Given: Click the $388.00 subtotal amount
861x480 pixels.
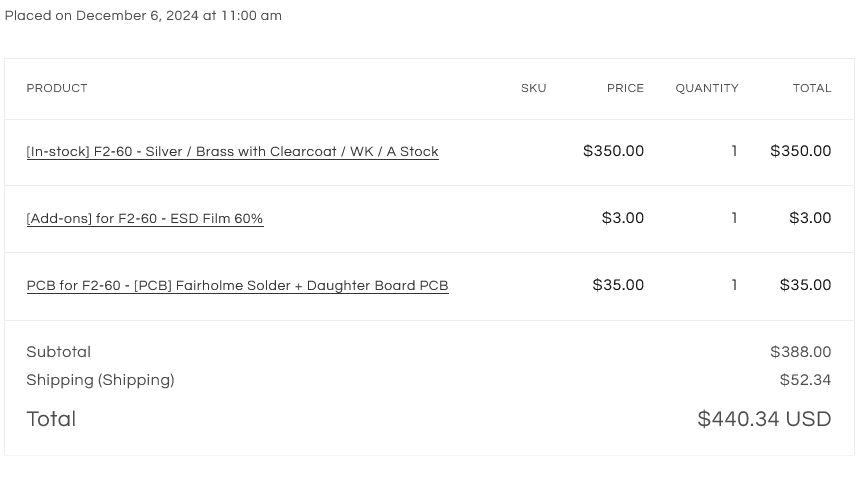Looking at the screenshot, I should pos(800,352).
